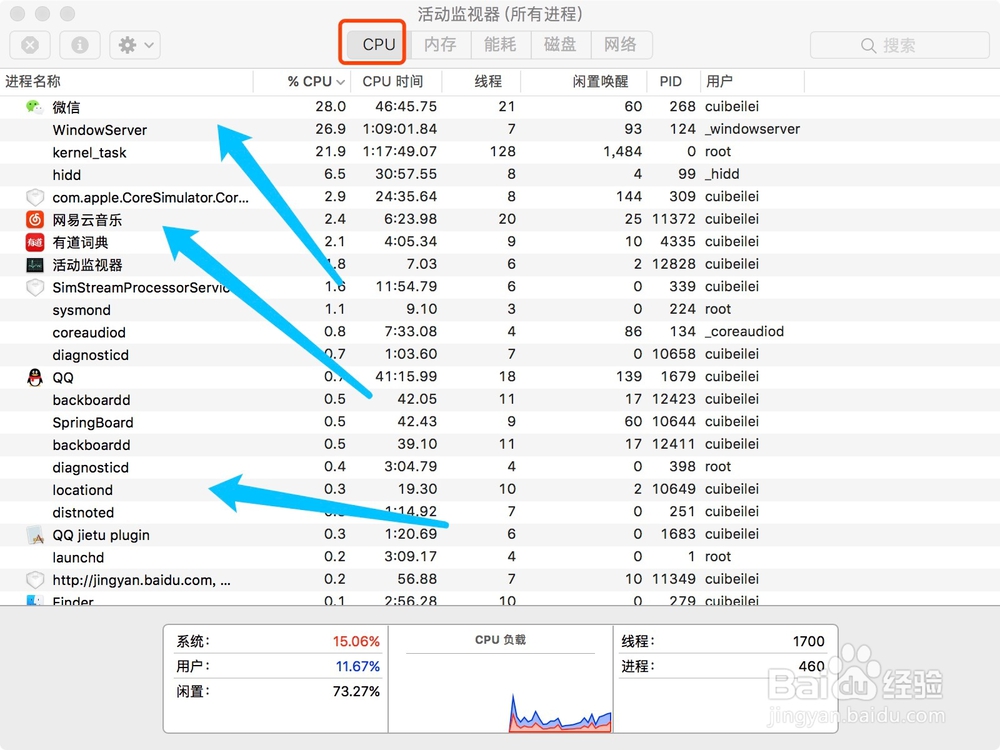Click the QQ penguin icon

[x=34, y=377]
